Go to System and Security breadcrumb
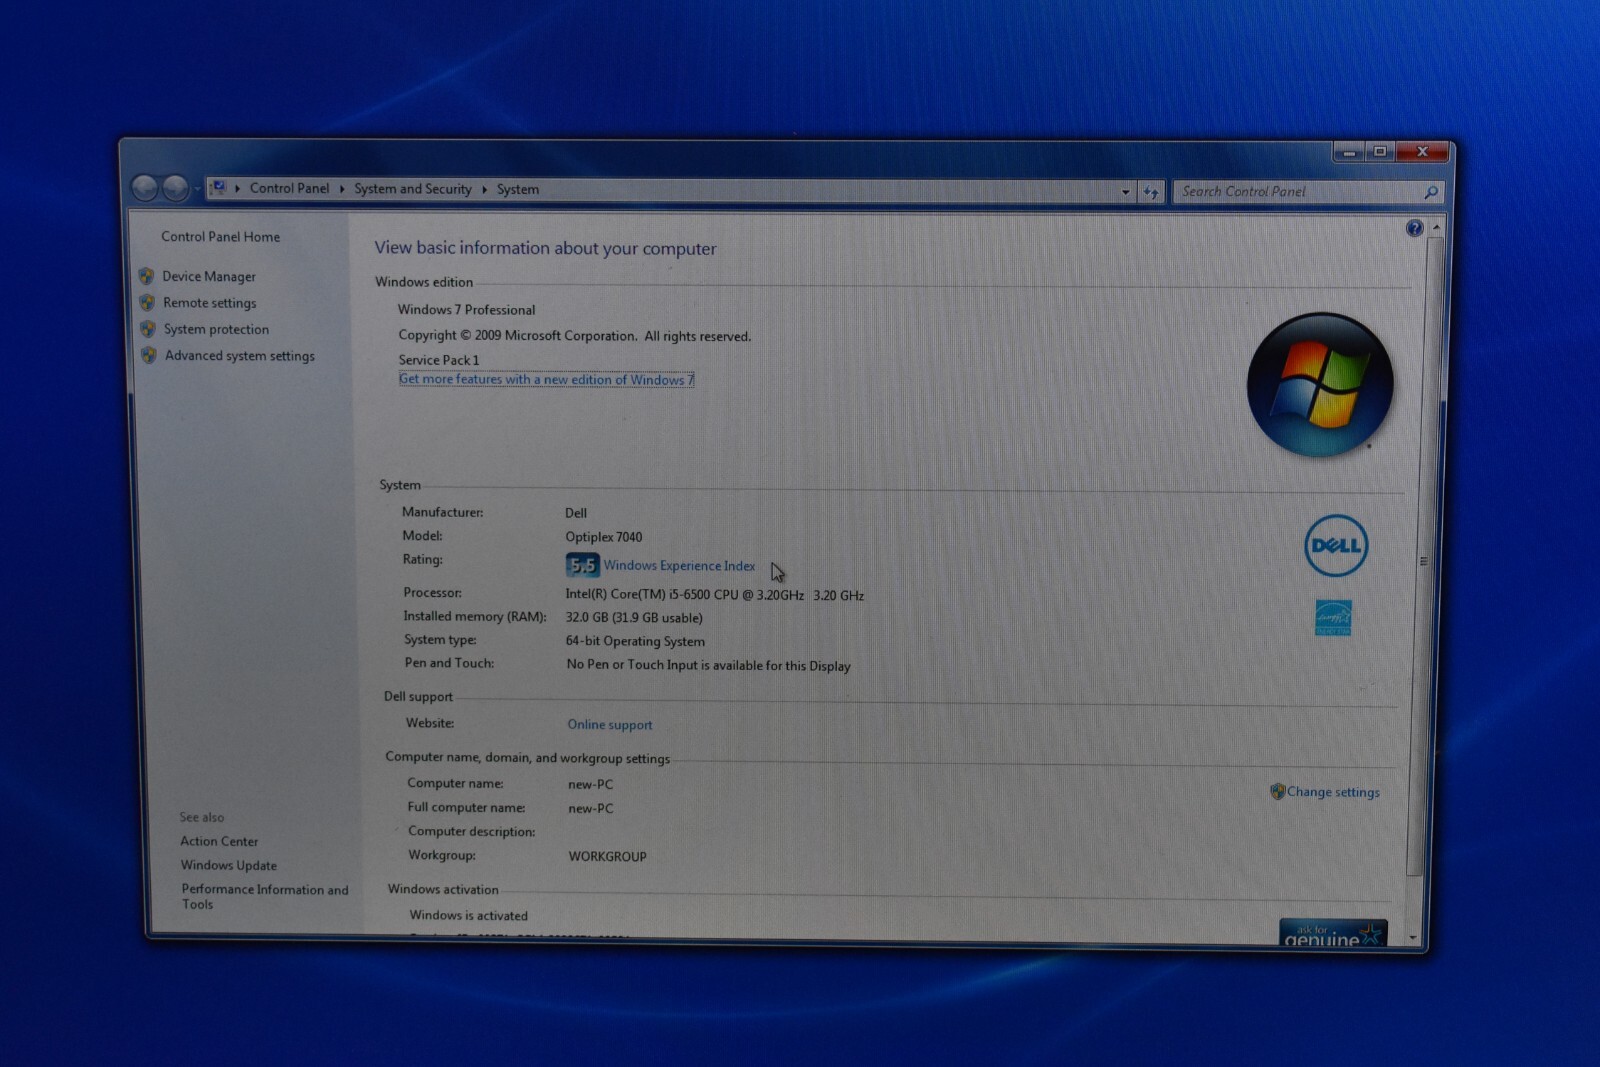The height and width of the screenshot is (1067, 1600). click(412, 189)
